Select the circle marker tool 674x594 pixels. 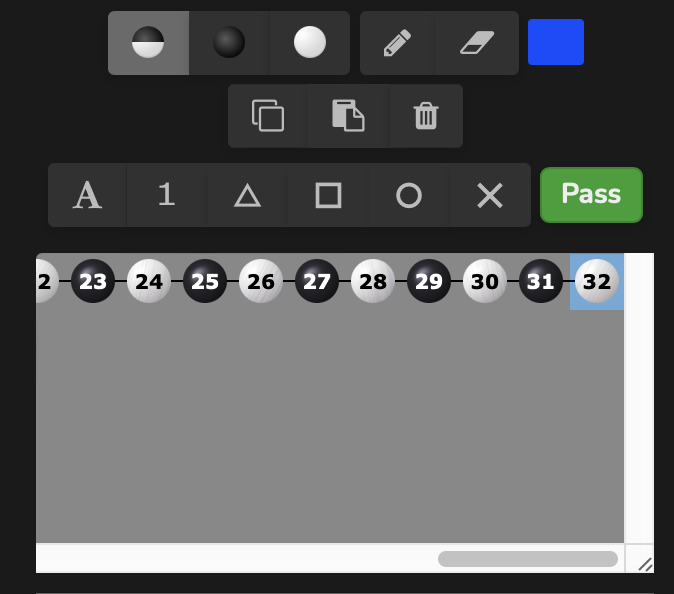(409, 195)
